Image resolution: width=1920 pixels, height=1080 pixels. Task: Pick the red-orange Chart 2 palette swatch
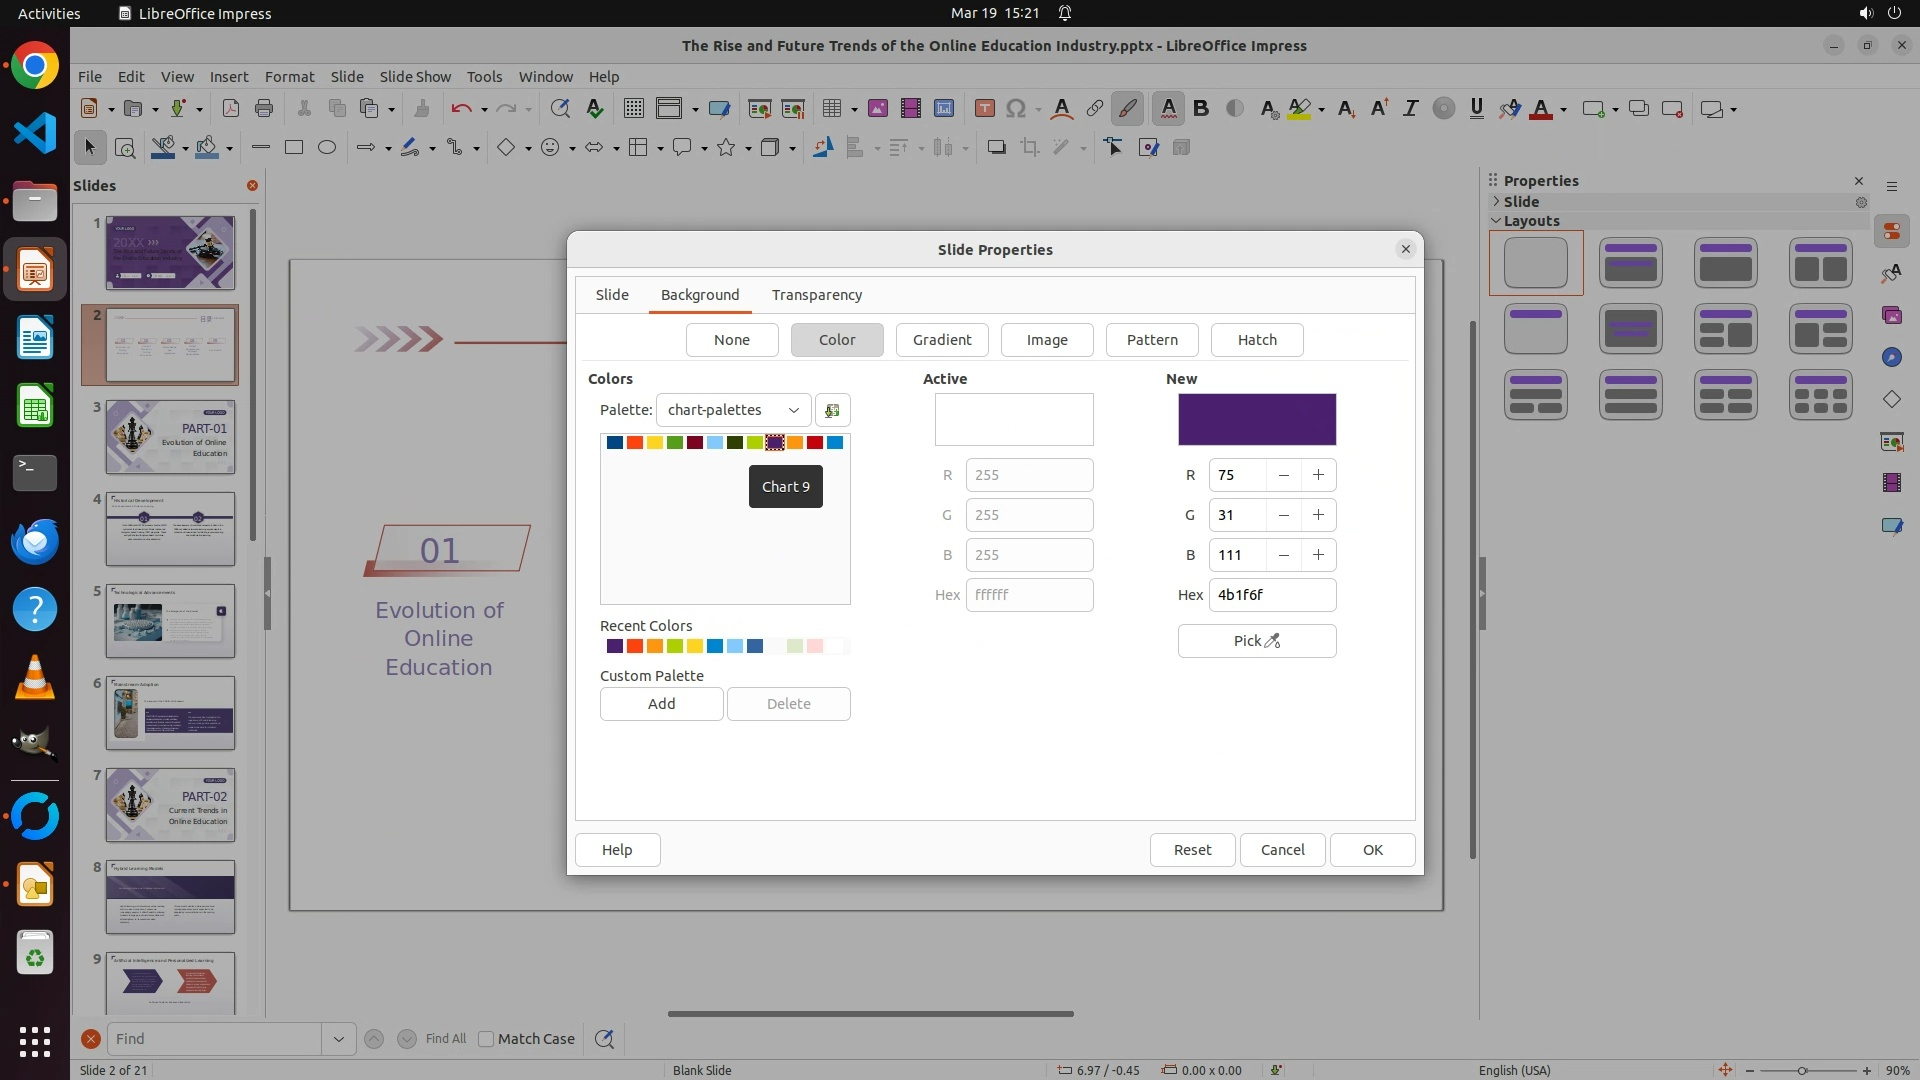pyautogui.click(x=635, y=443)
